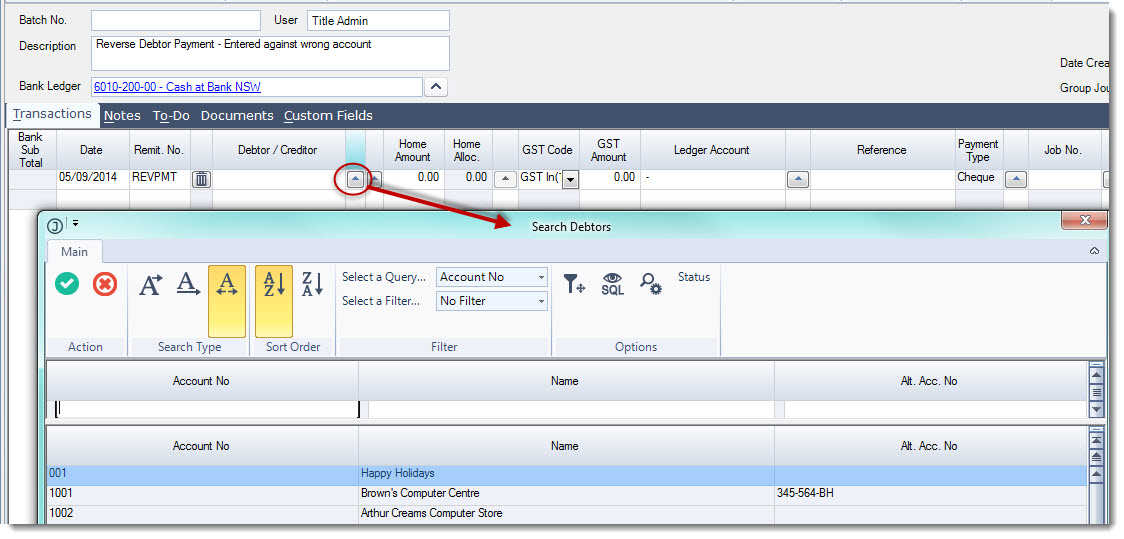Delete transaction row with the trash icon
The width and height of the screenshot is (1124, 539).
[x=202, y=179]
